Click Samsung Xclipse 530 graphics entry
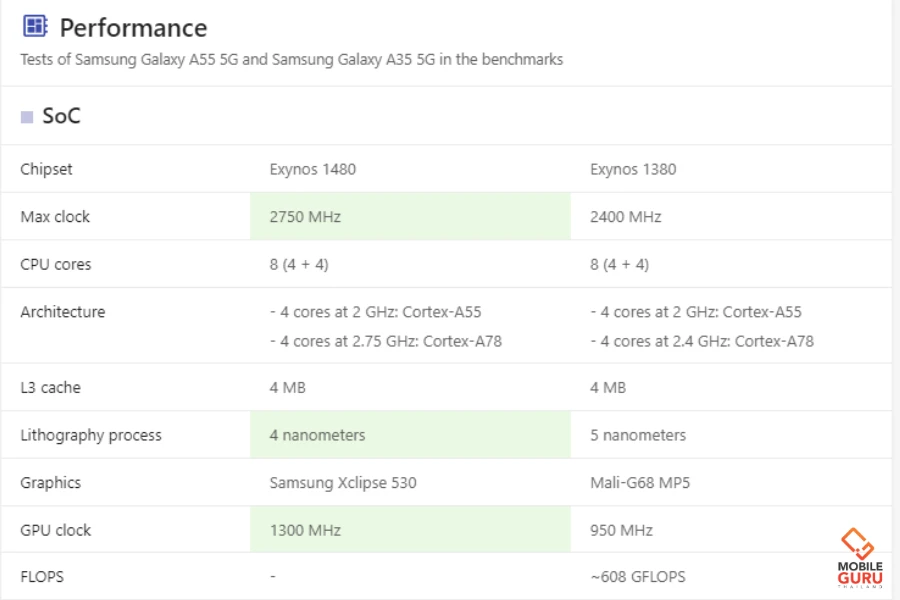 click(343, 483)
